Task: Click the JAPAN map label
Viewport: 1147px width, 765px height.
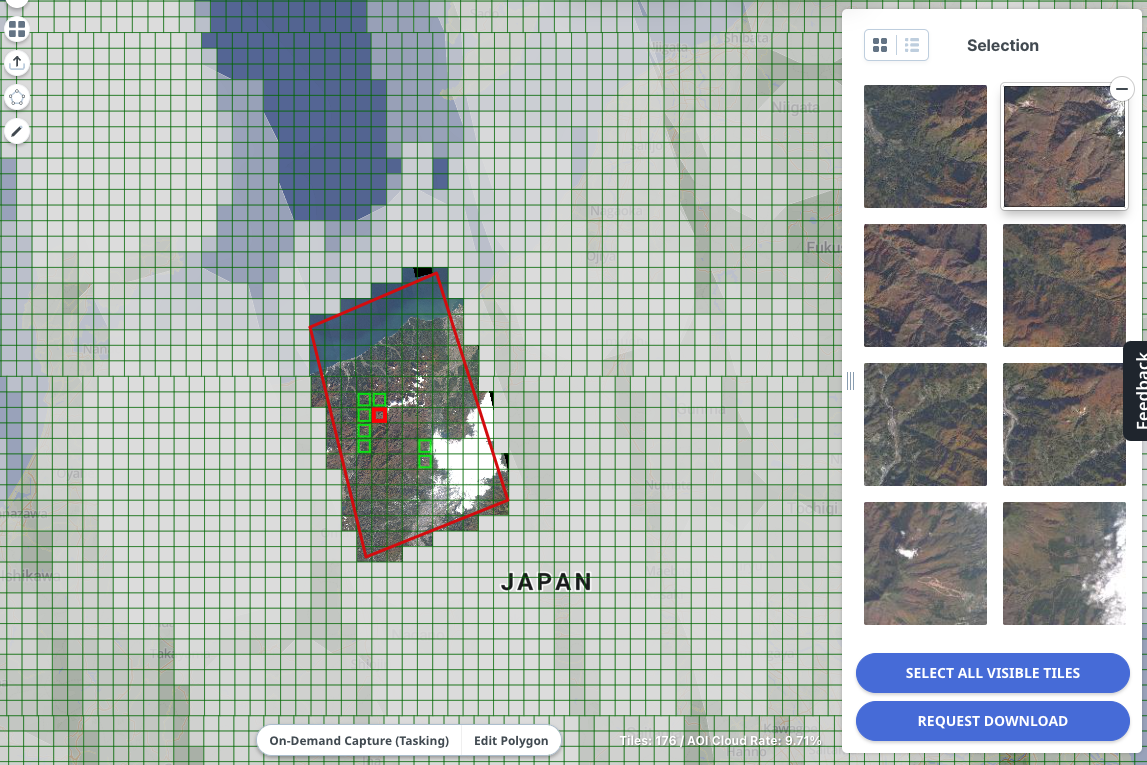Action: coord(546,582)
